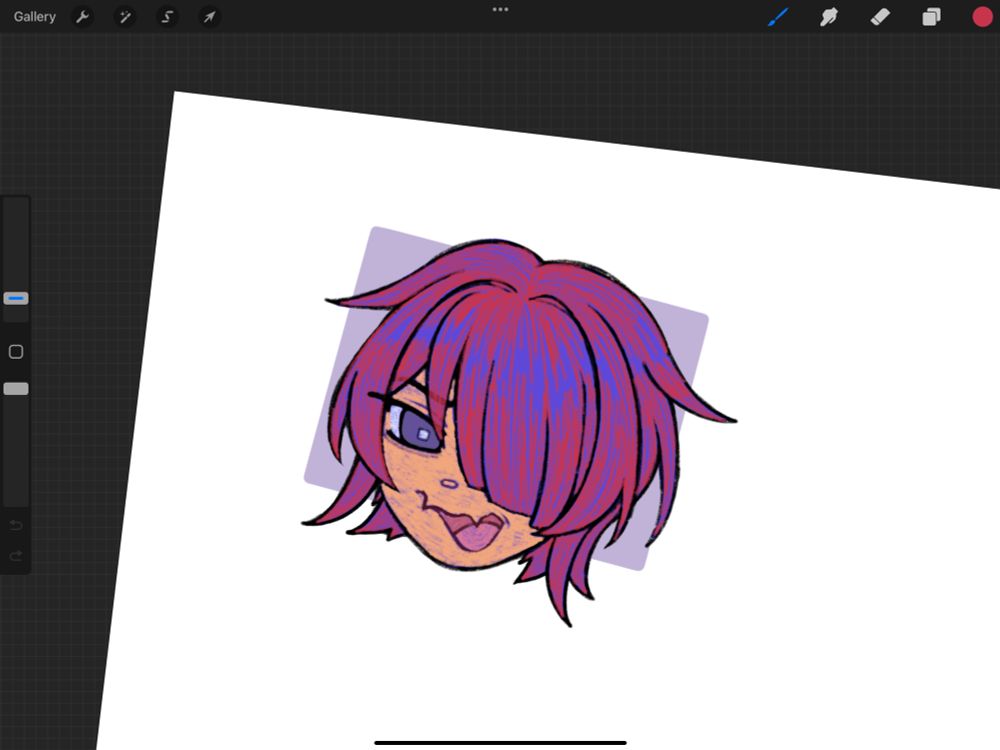Tap the Undo arrow in sidebar
Screen dimensions: 1000x750
point(15,525)
